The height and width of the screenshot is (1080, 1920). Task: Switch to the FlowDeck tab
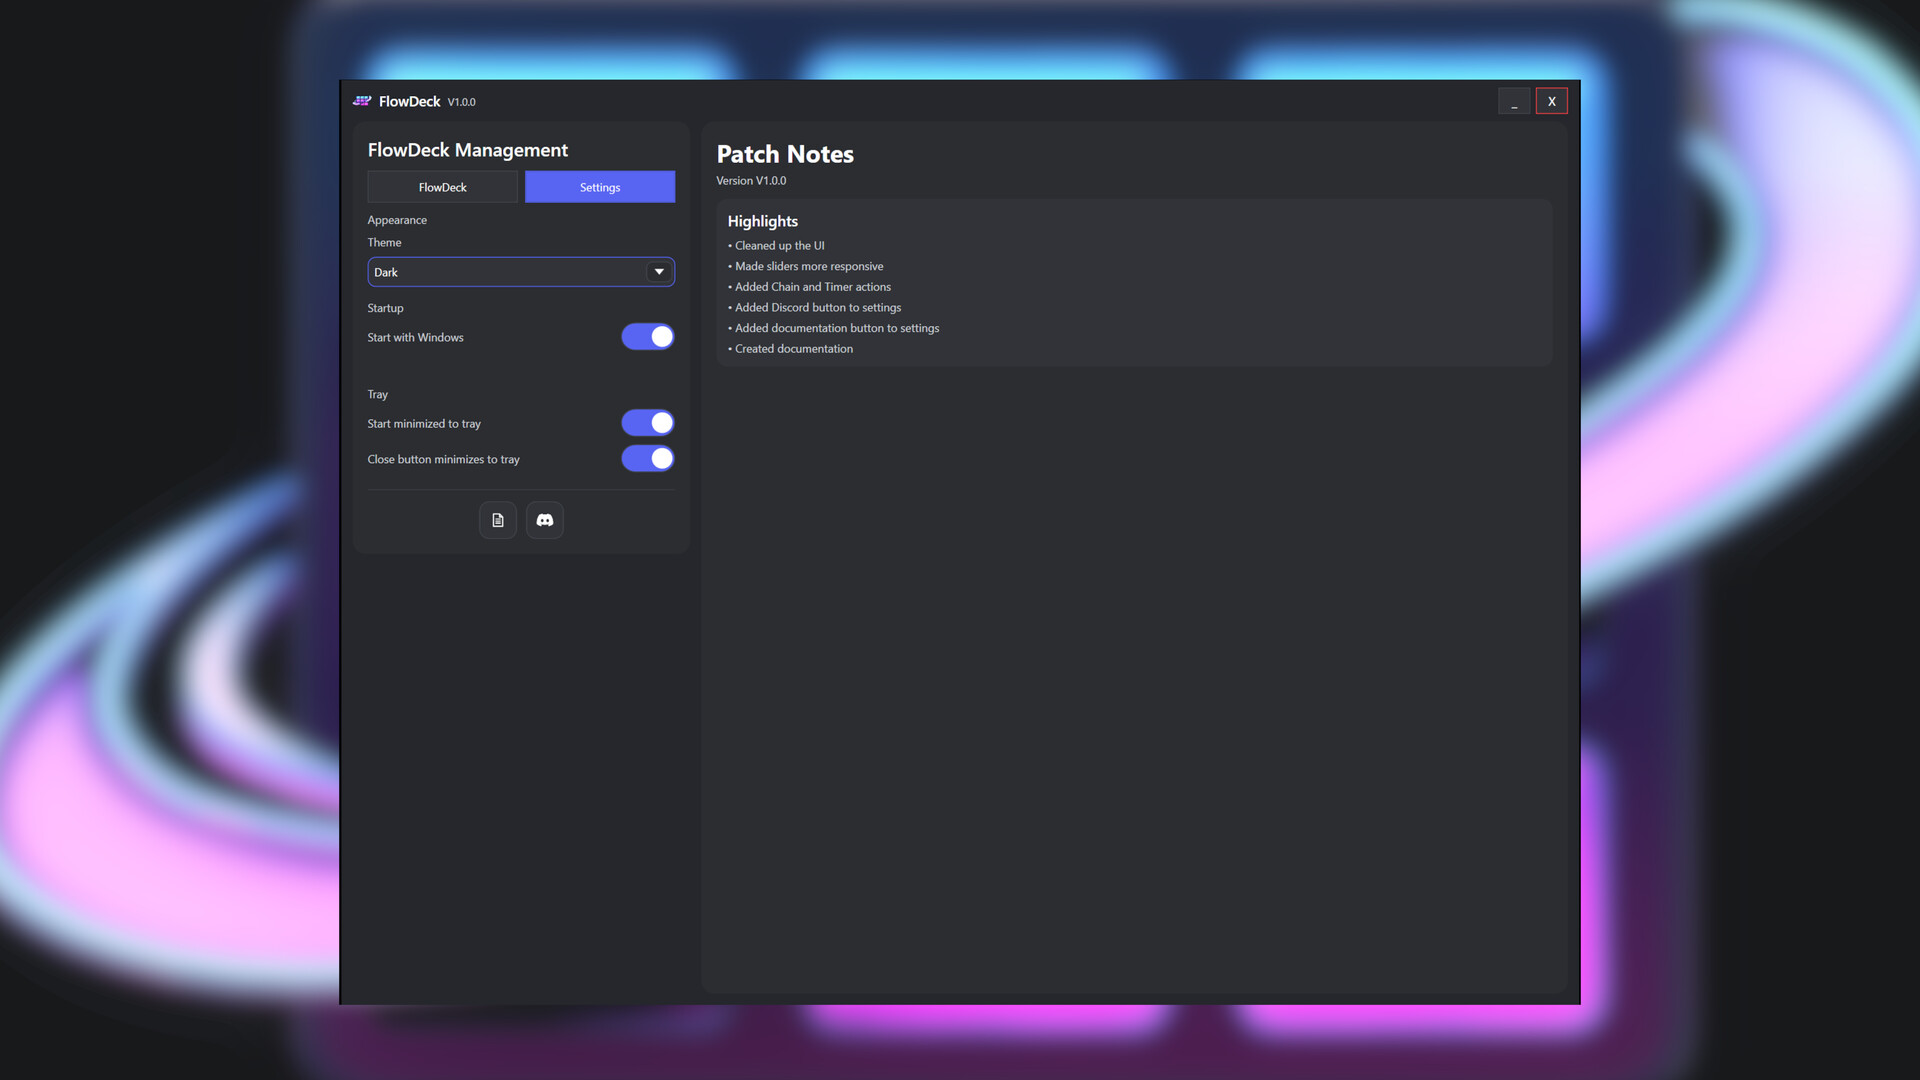tap(442, 187)
